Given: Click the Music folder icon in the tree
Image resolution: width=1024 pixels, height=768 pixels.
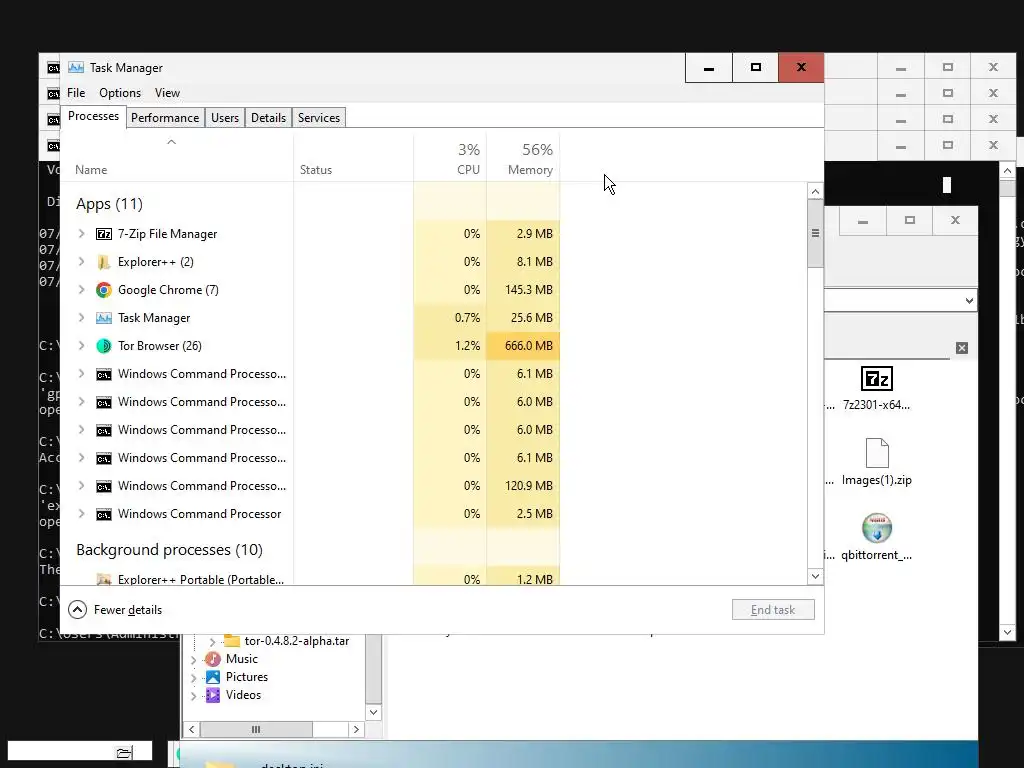Looking at the screenshot, I should click(x=213, y=659).
